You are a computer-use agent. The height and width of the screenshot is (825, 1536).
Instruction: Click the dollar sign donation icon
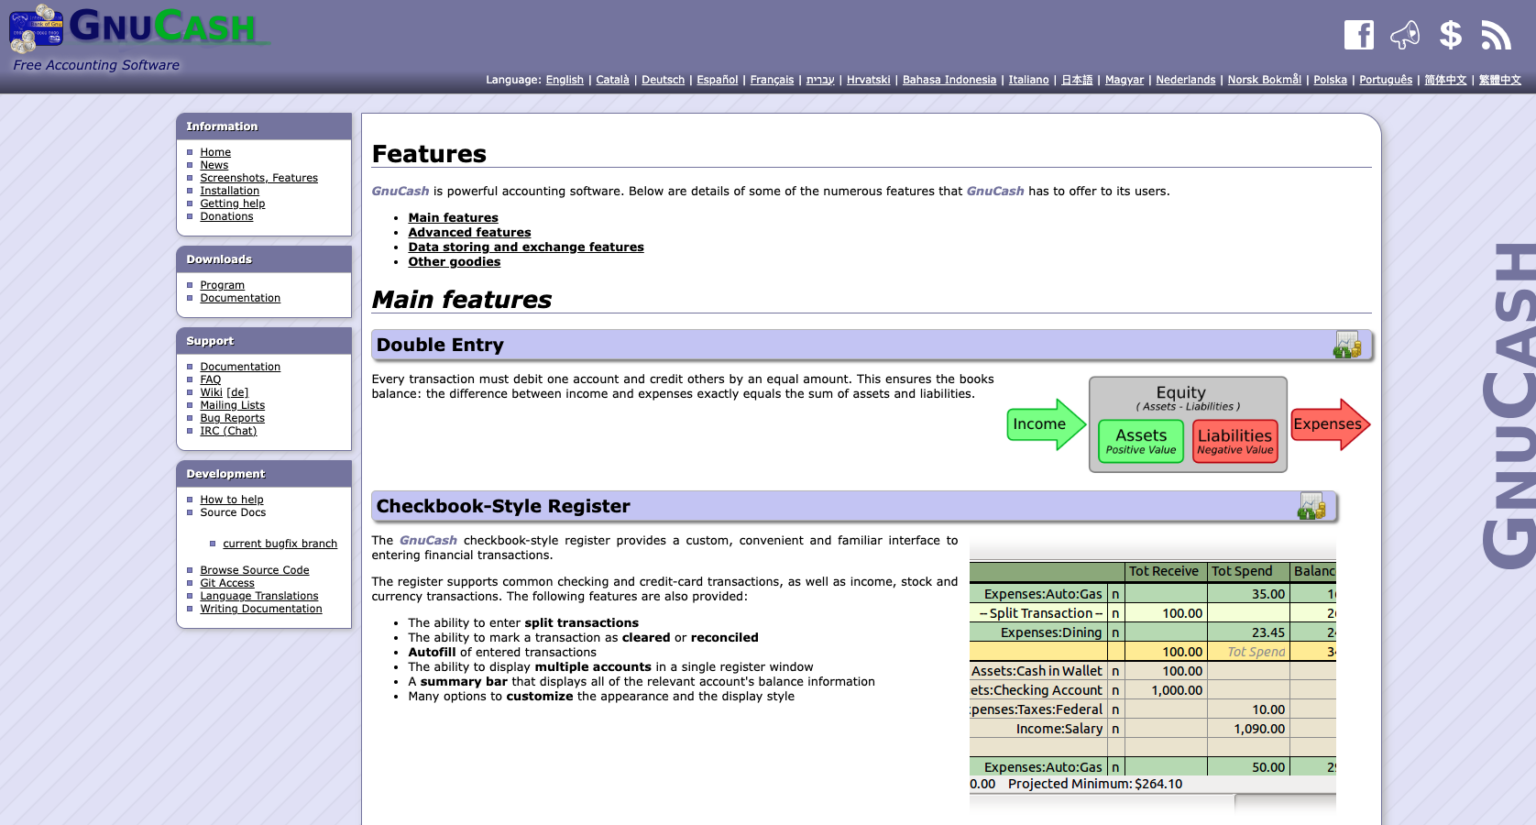[1450, 34]
